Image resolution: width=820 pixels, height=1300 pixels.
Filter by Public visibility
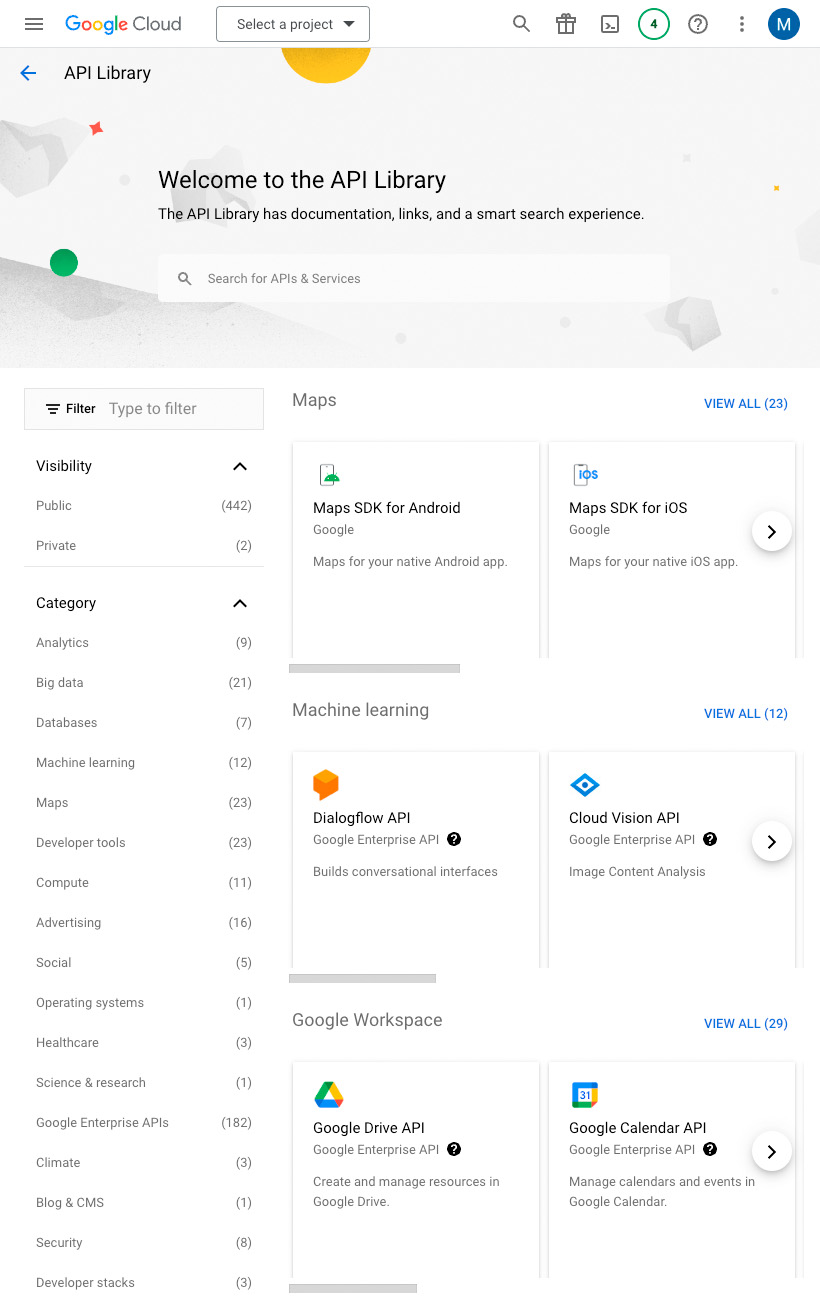click(x=144, y=506)
